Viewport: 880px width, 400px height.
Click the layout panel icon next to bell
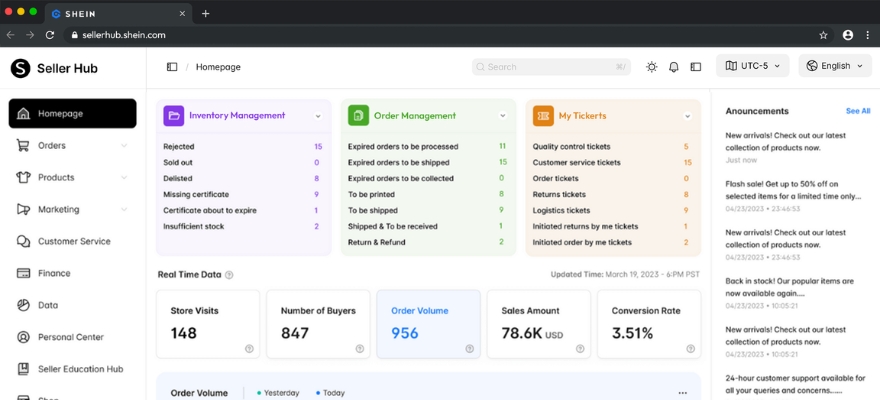(696, 67)
